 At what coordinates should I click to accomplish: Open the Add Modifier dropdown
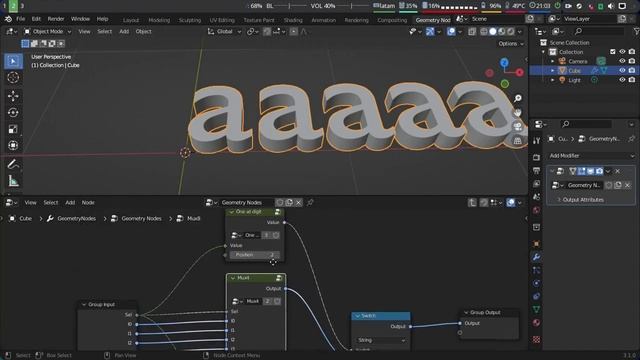[591, 156]
